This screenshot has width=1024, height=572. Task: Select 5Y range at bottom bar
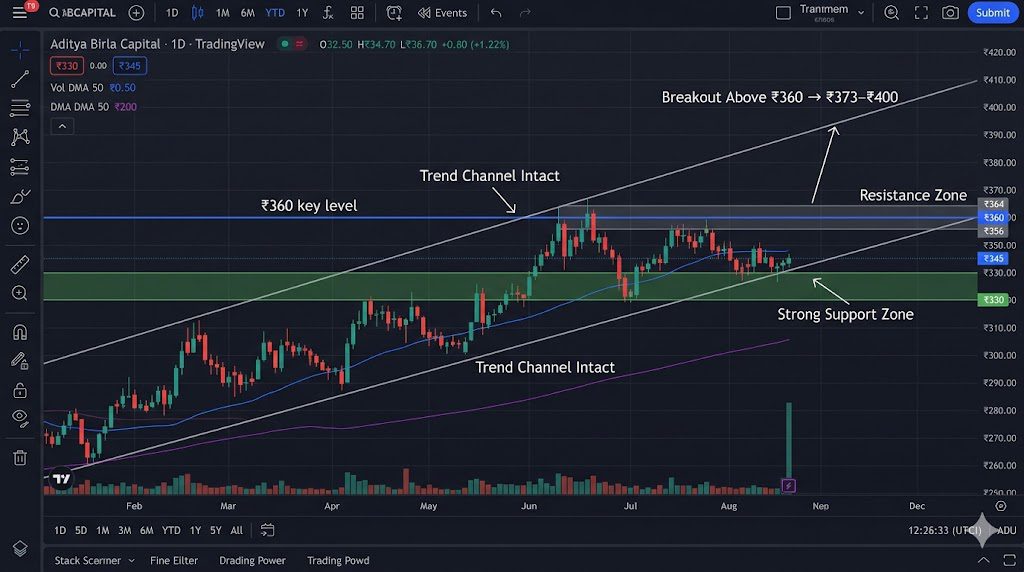[x=216, y=530]
